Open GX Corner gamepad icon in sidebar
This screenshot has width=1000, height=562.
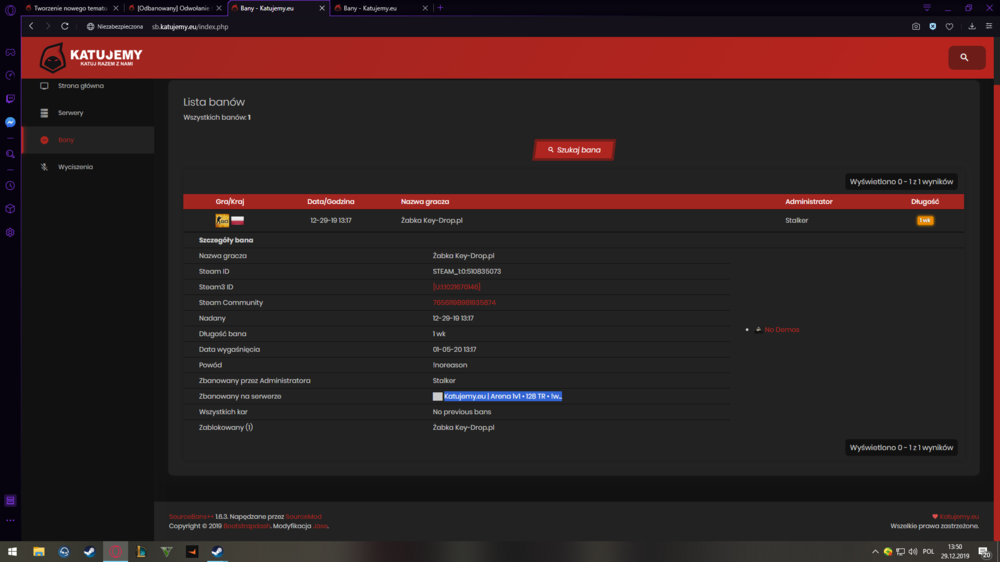10,52
